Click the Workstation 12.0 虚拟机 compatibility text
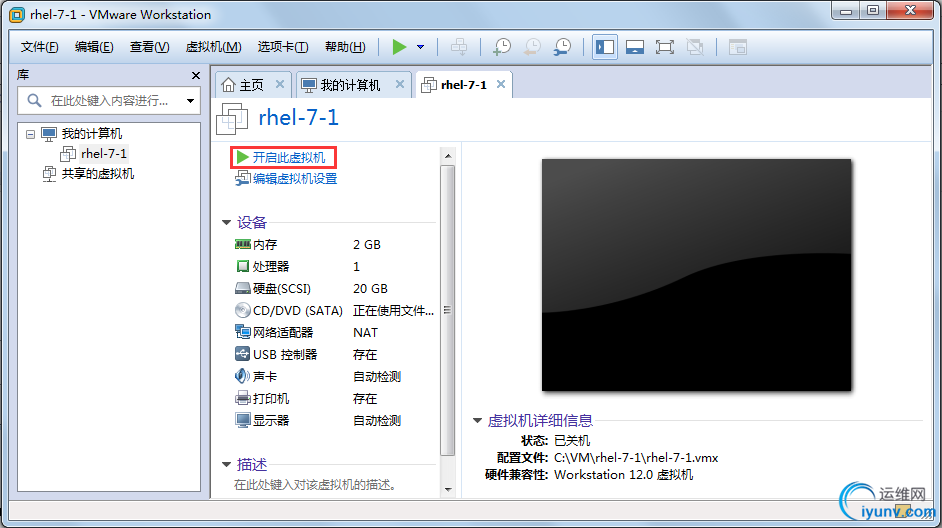 (624, 475)
